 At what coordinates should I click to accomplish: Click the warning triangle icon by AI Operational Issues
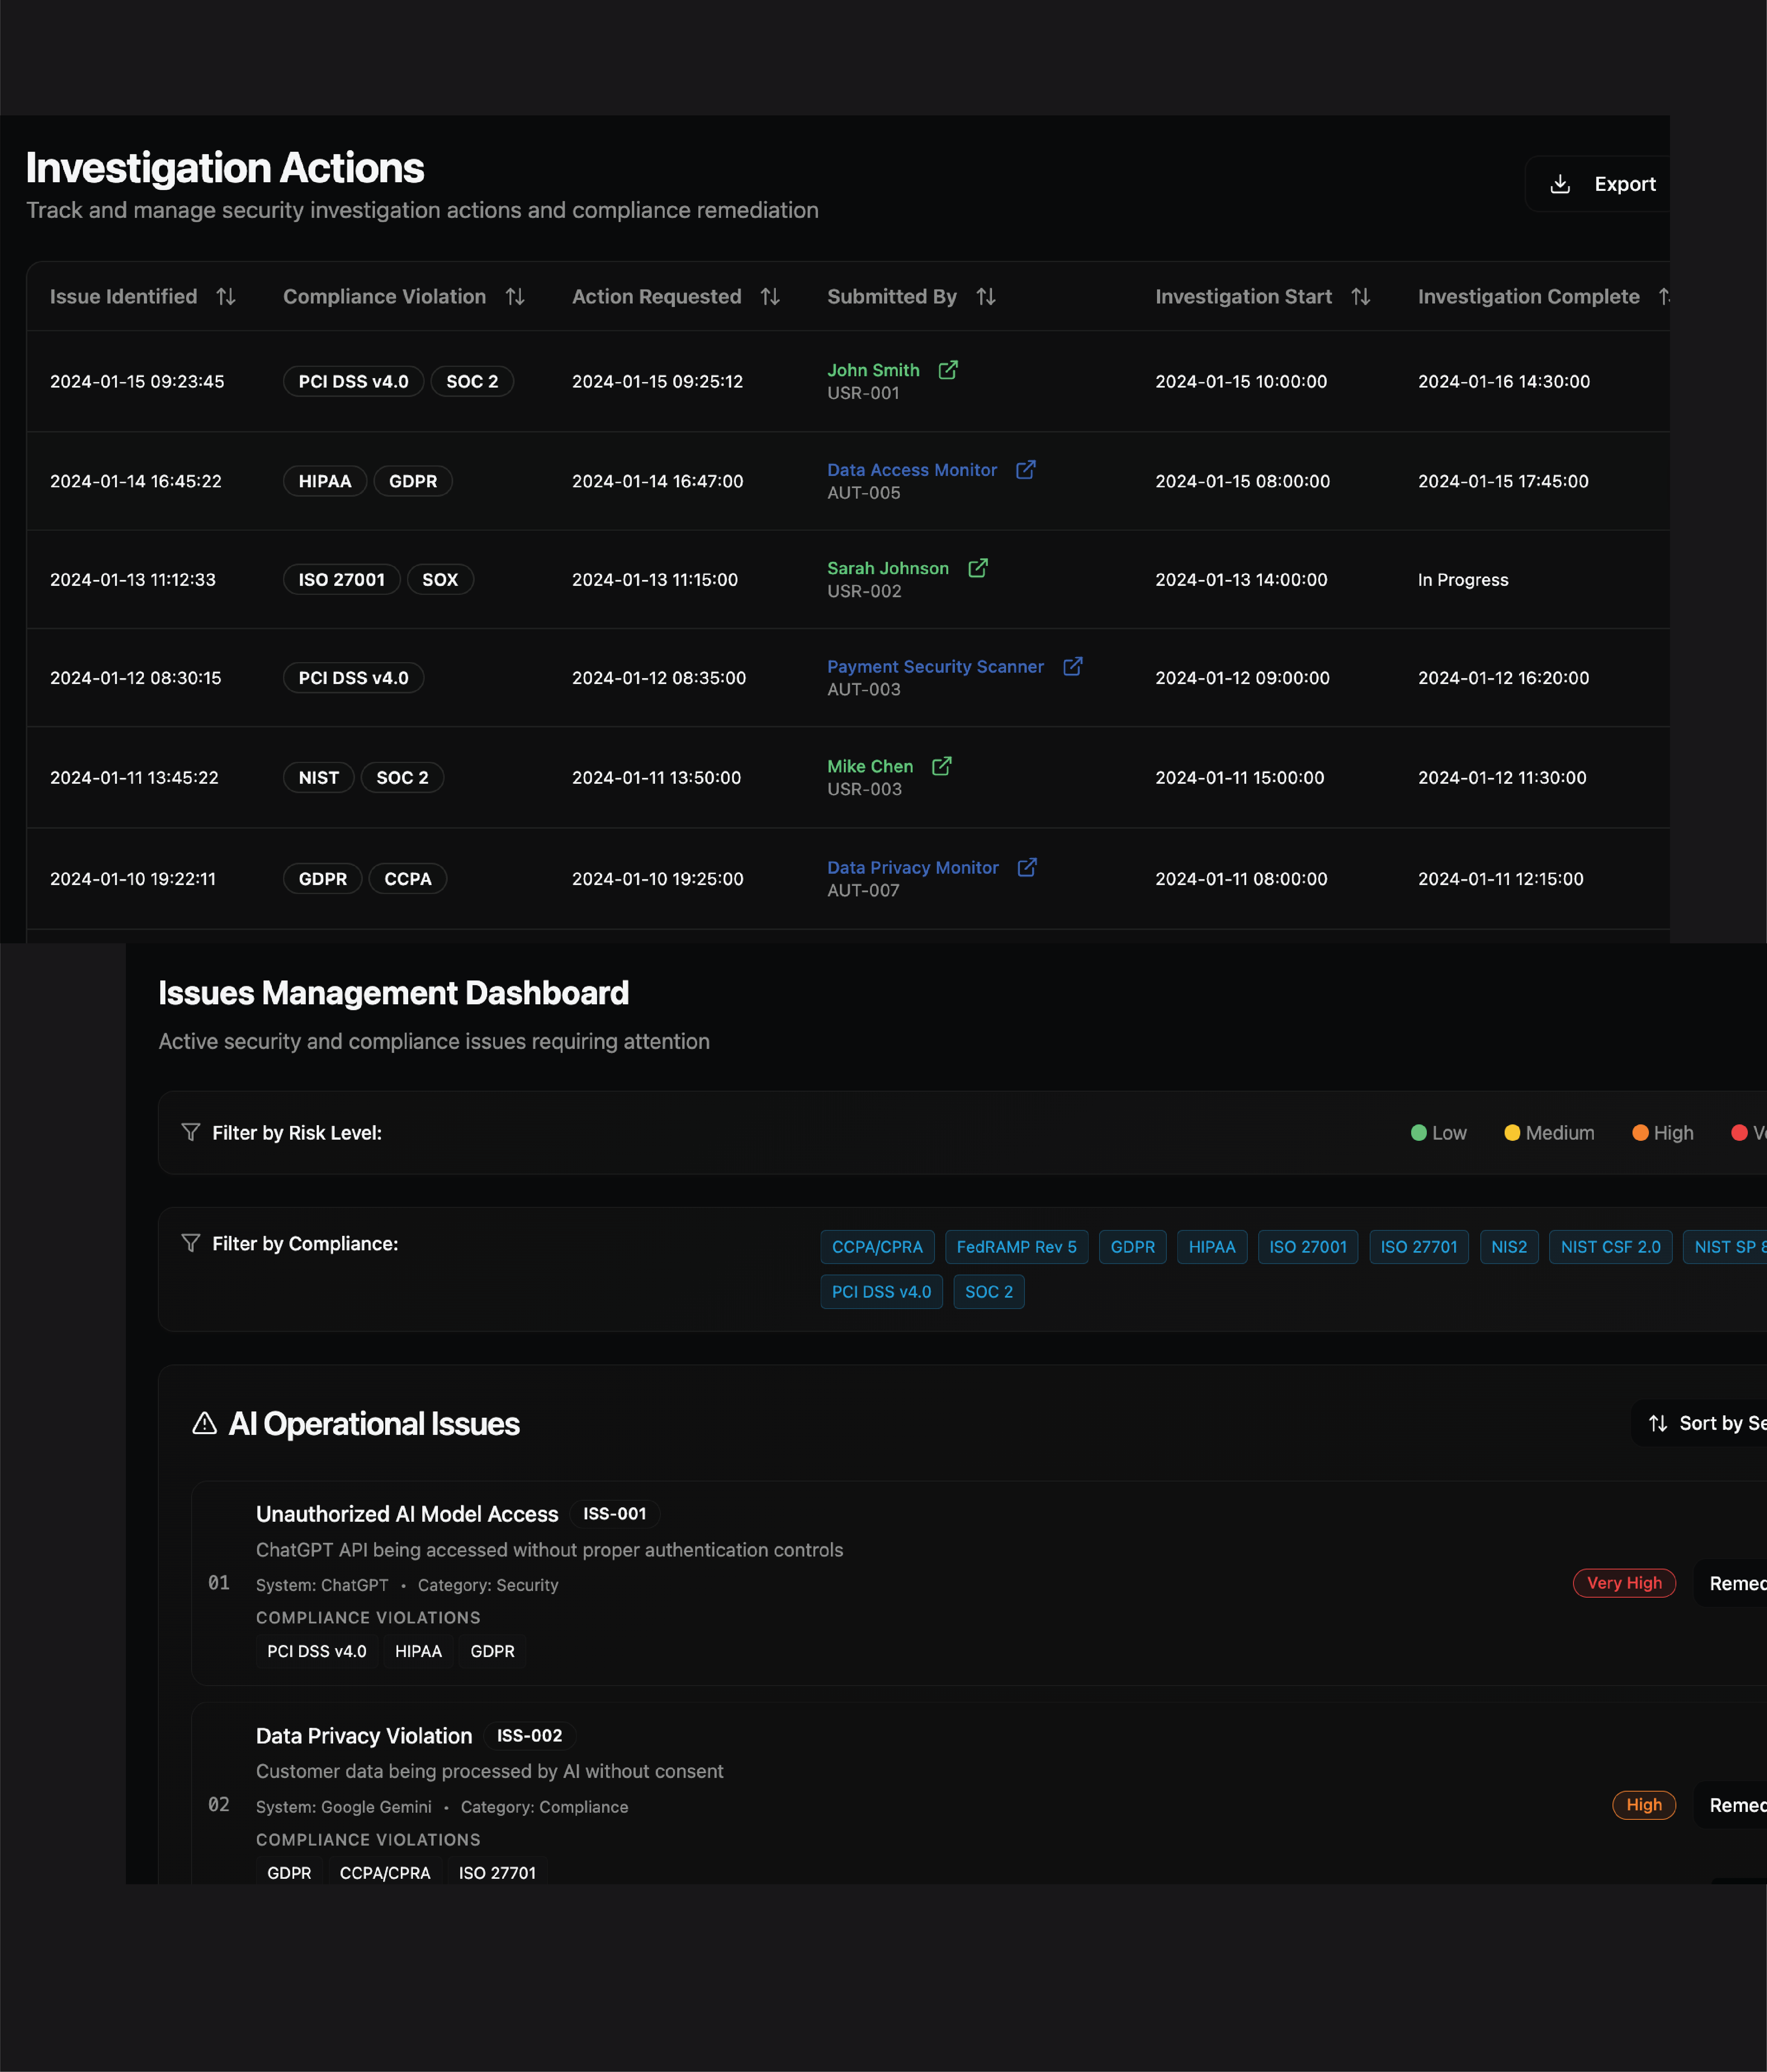(x=204, y=1423)
